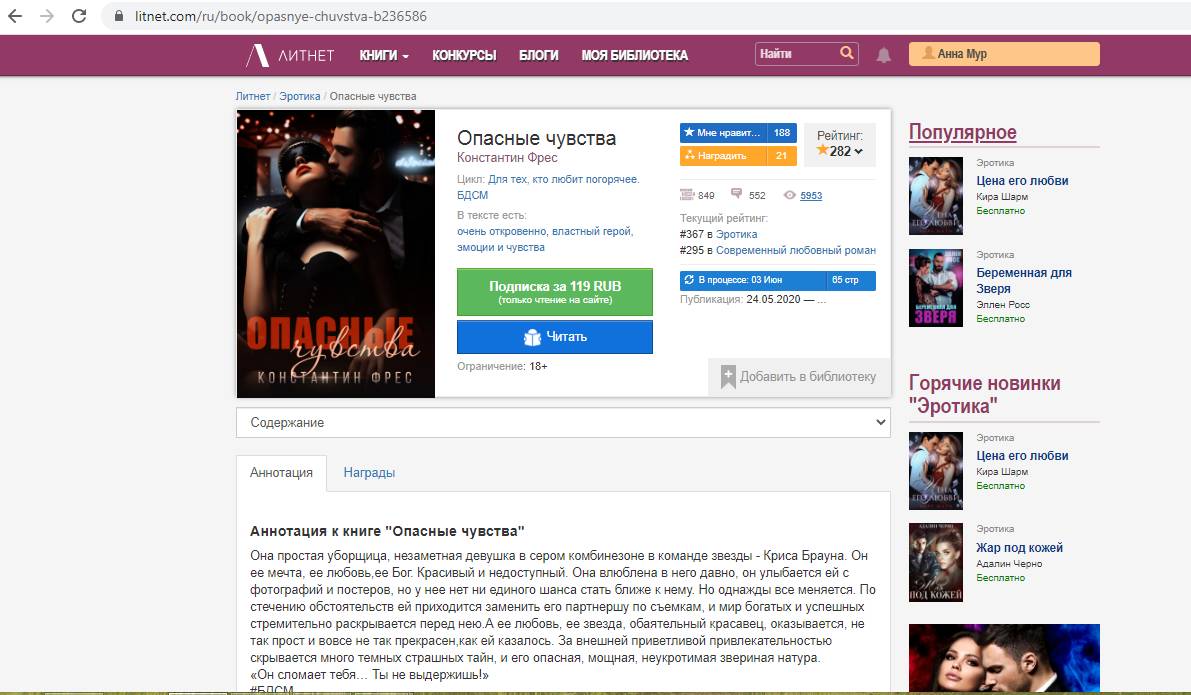Click the bookmark icon for adding to library
The height and width of the screenshot is (695, 1191).
[728, 377]
